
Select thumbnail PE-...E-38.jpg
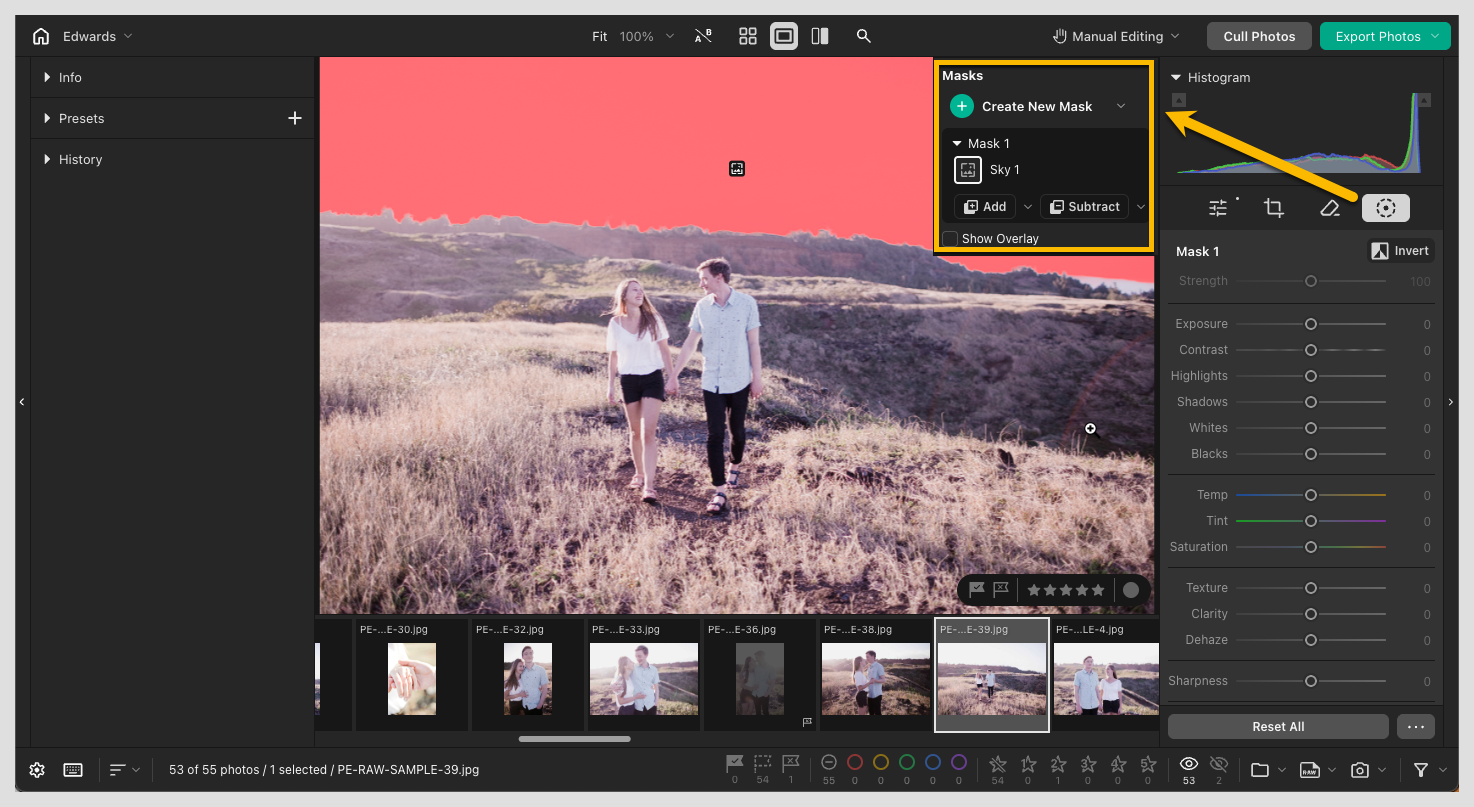(875, 675)
